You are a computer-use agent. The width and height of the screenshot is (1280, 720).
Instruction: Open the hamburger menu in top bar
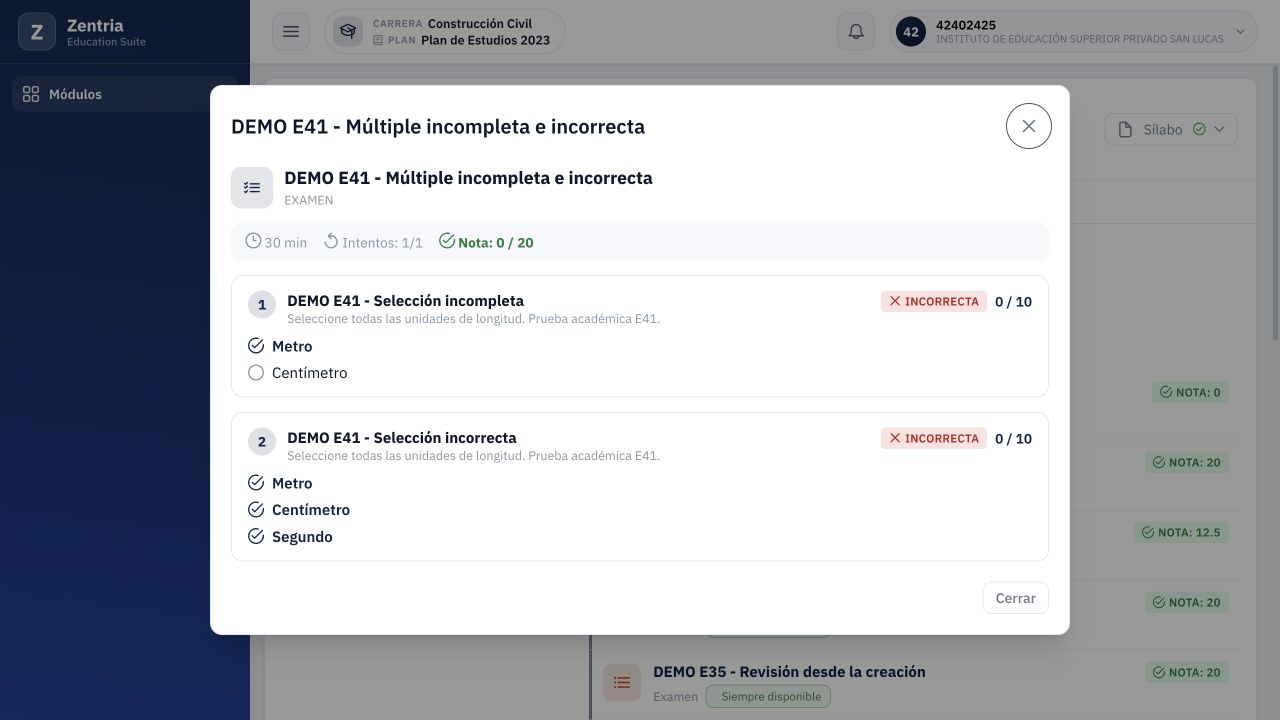click(291, 32)
